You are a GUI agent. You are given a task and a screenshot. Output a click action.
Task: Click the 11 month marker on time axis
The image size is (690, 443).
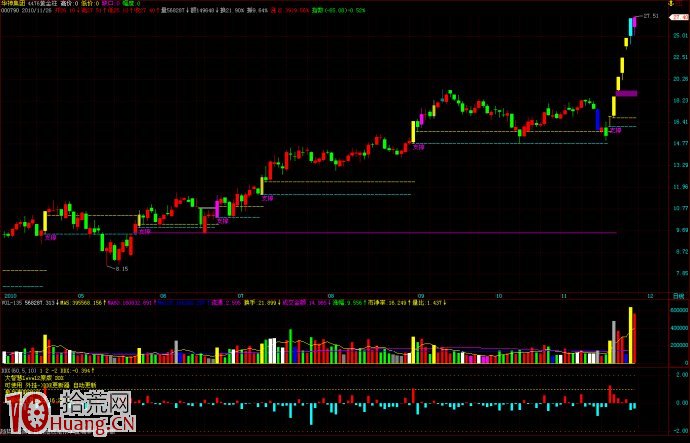click(564, 296)
